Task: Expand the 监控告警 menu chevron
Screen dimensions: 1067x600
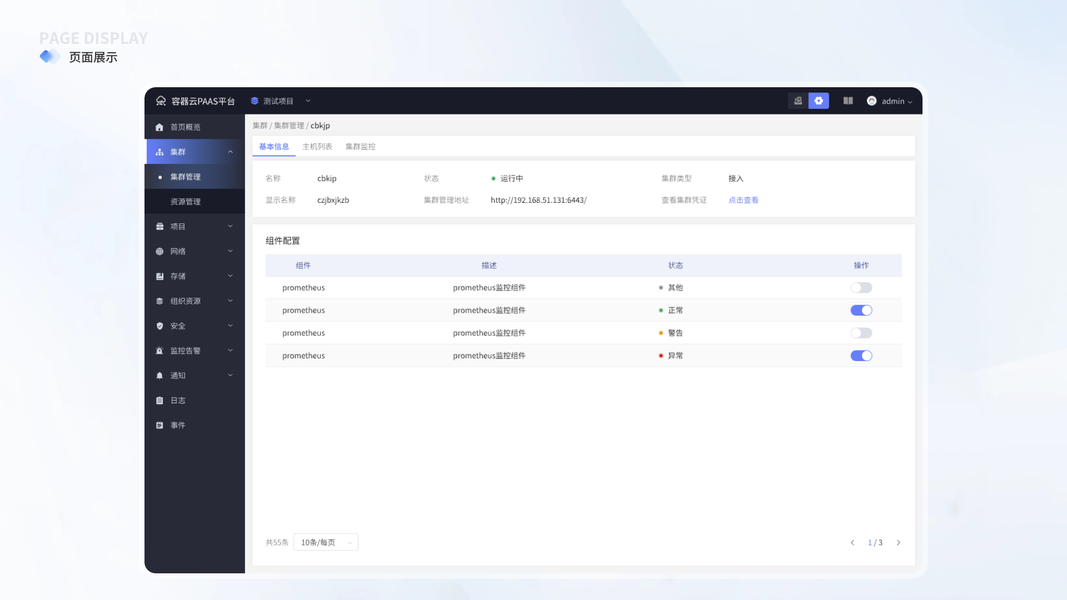Action: click(x=230, y=350)
